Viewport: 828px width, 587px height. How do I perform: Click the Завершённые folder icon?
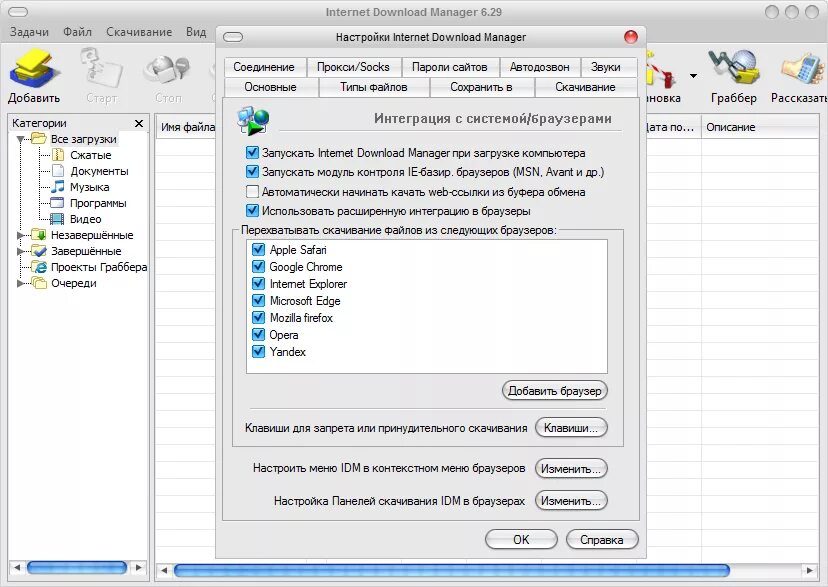[x=39, y=251]
